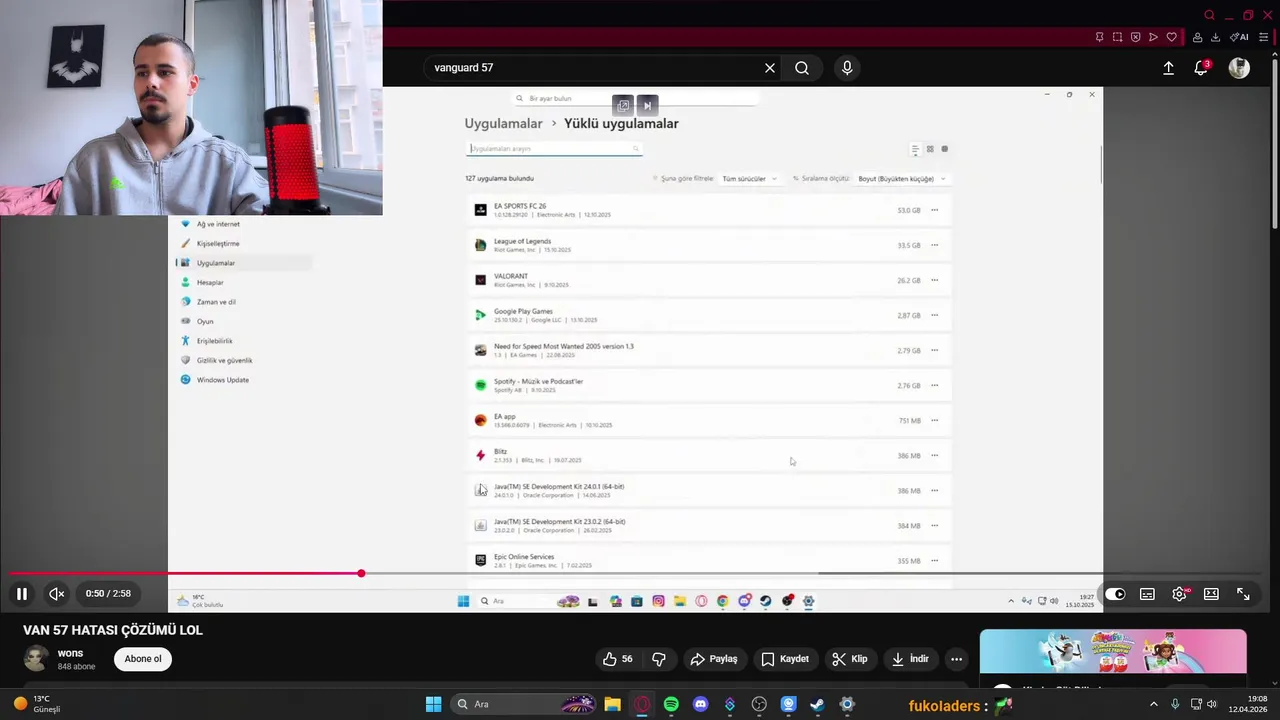This screenshot has height=720, width=1280.
Task: Click the YouTube search field
Action: [x=595, y=68]
